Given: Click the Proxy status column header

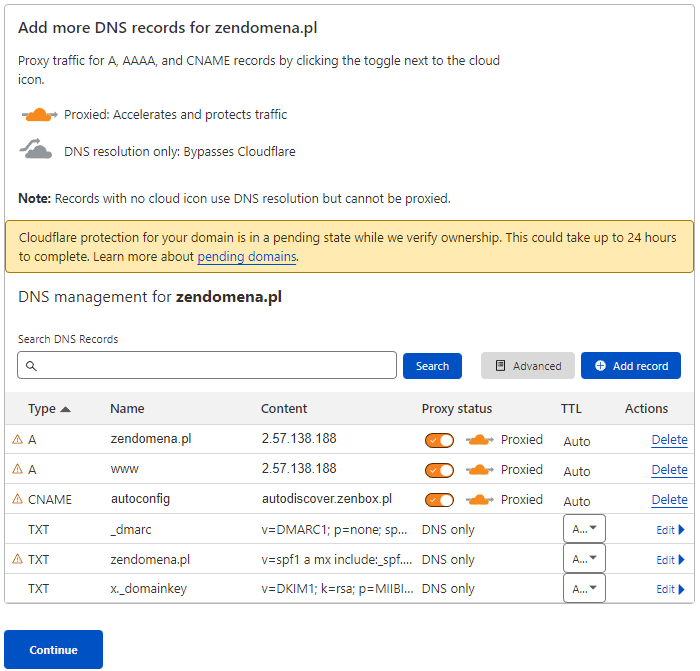Looking at the screenshot, I should (x=456, y=409).
